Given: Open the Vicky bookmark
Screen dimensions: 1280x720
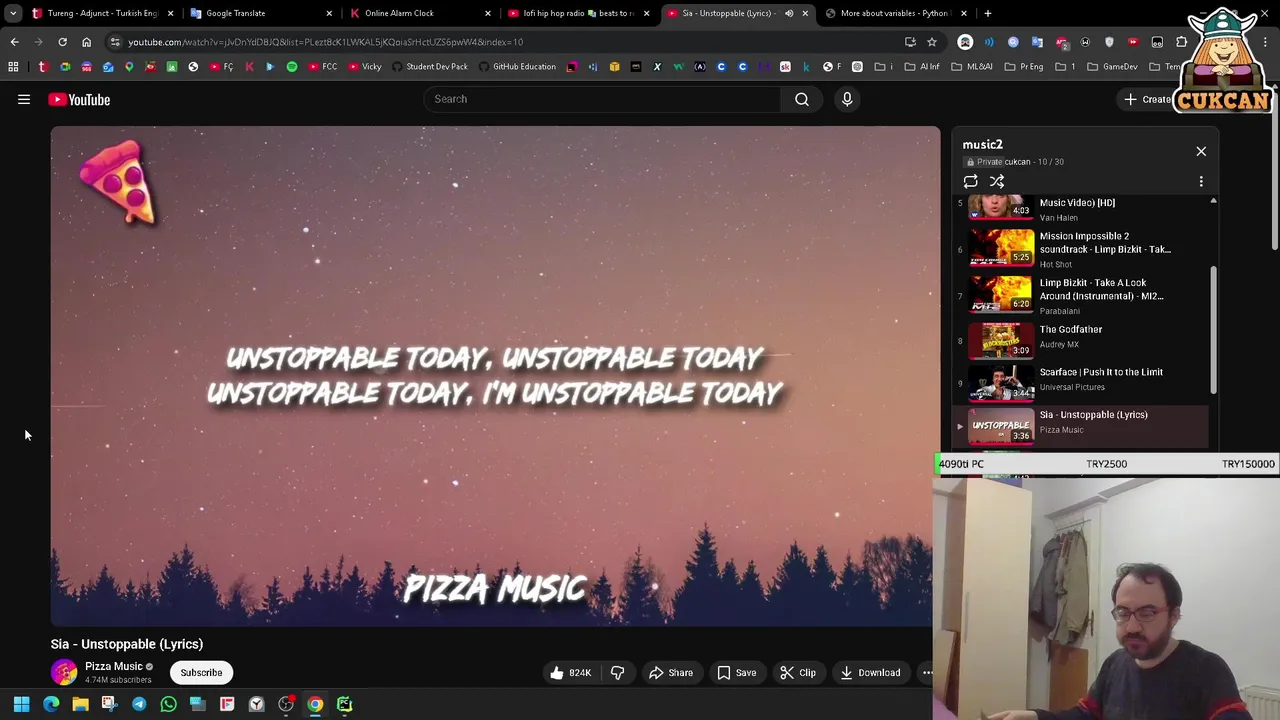Looking at the screenshot, I should coord(365,67).
